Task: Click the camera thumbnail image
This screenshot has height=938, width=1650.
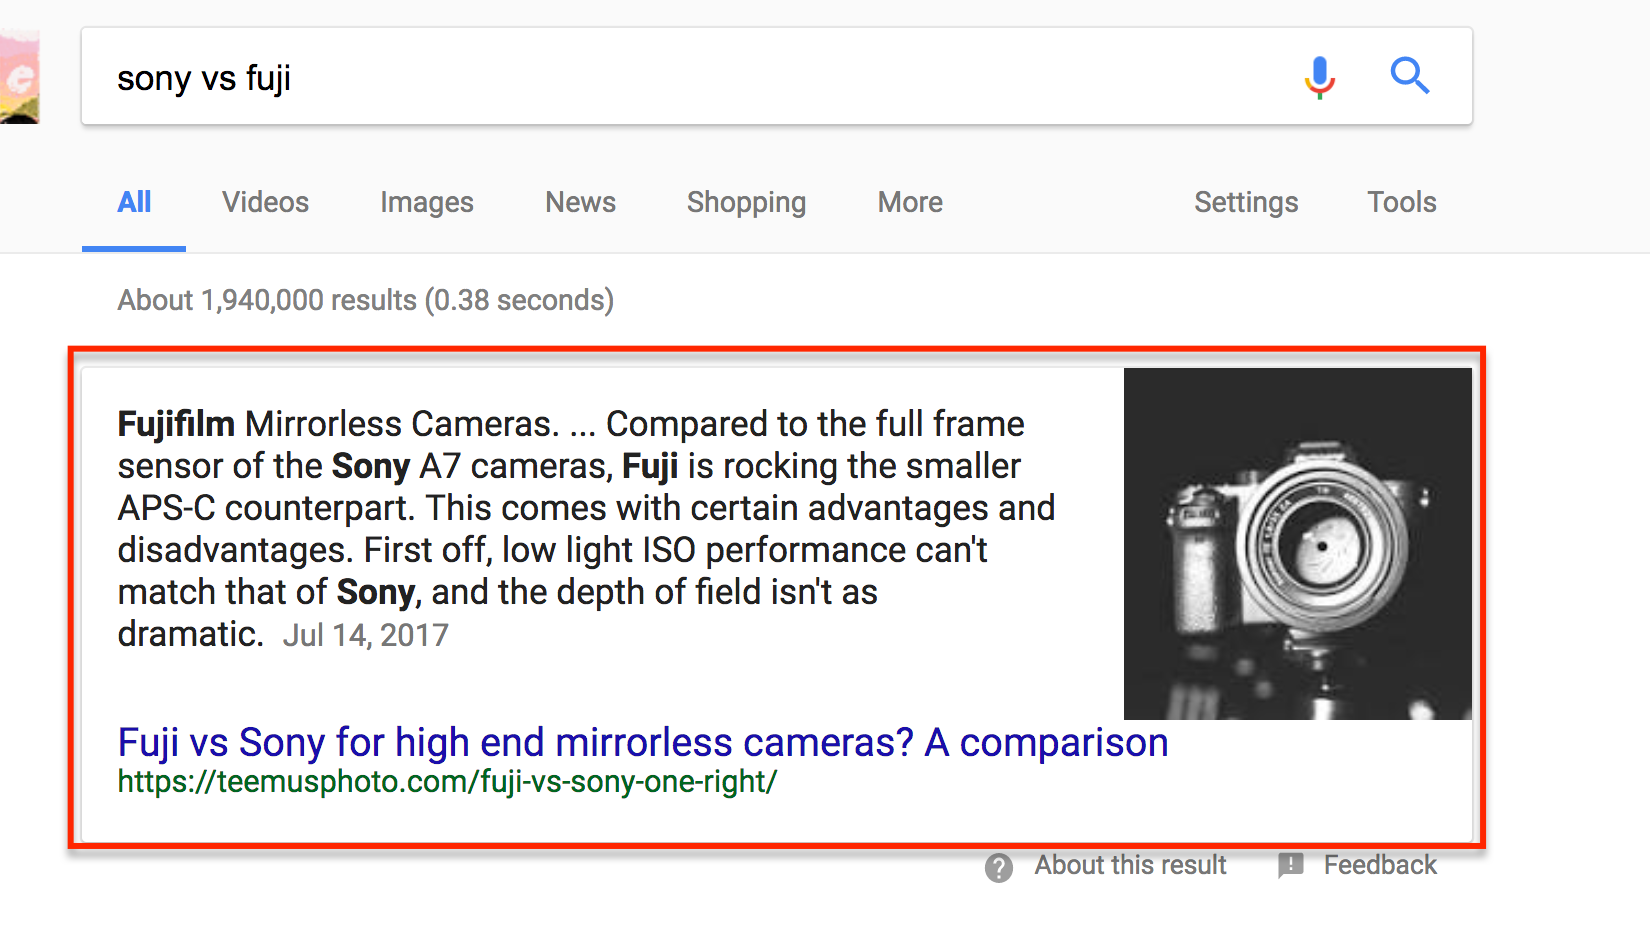Action: pos(1298,544)
